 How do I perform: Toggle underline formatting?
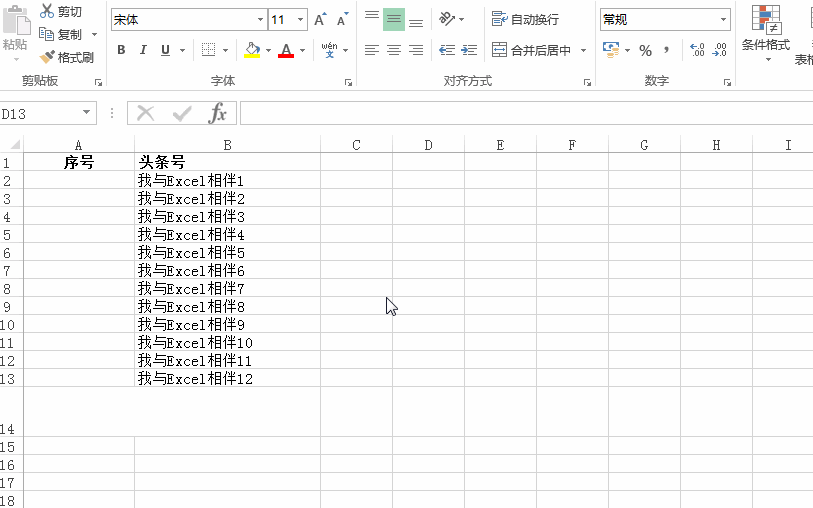click(165, 50)
